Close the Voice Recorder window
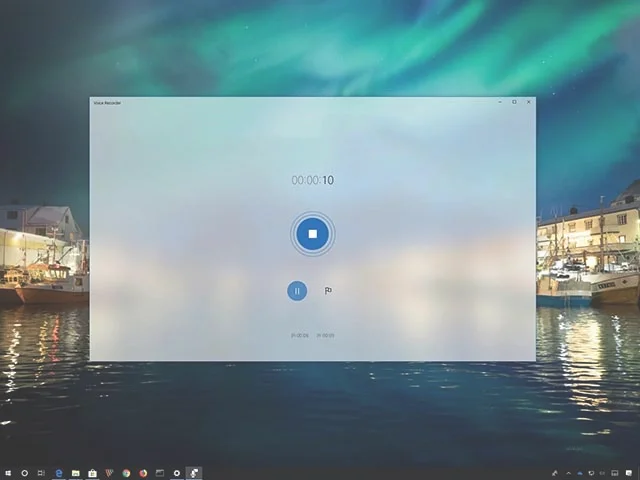 [529, 102]
